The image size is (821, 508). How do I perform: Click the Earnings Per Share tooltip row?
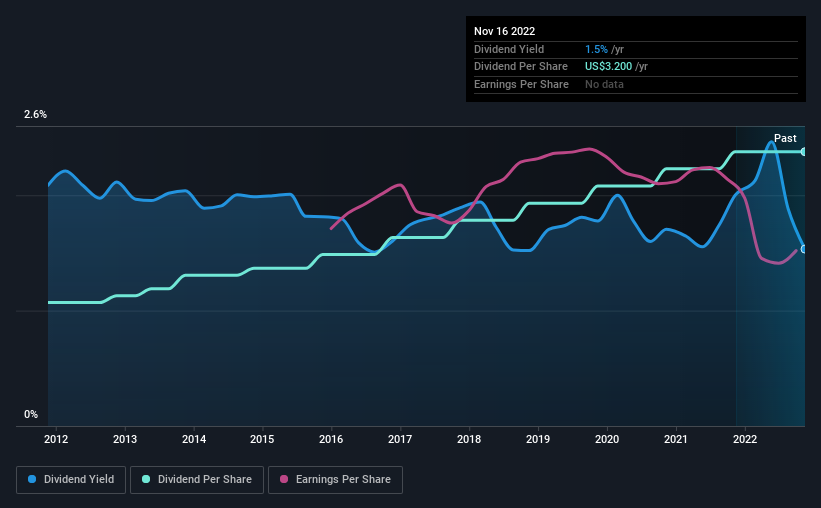[636, 84]
